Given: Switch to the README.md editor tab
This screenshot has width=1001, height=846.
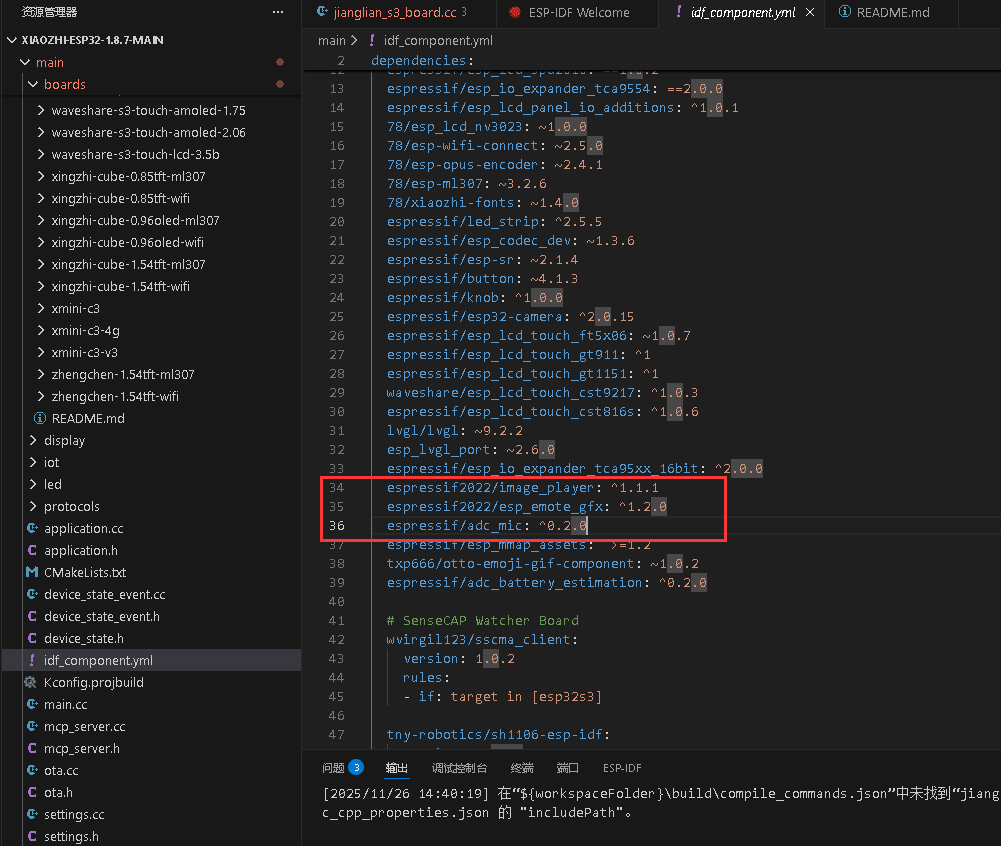Looking at the screenshot, I should point(892,12).
